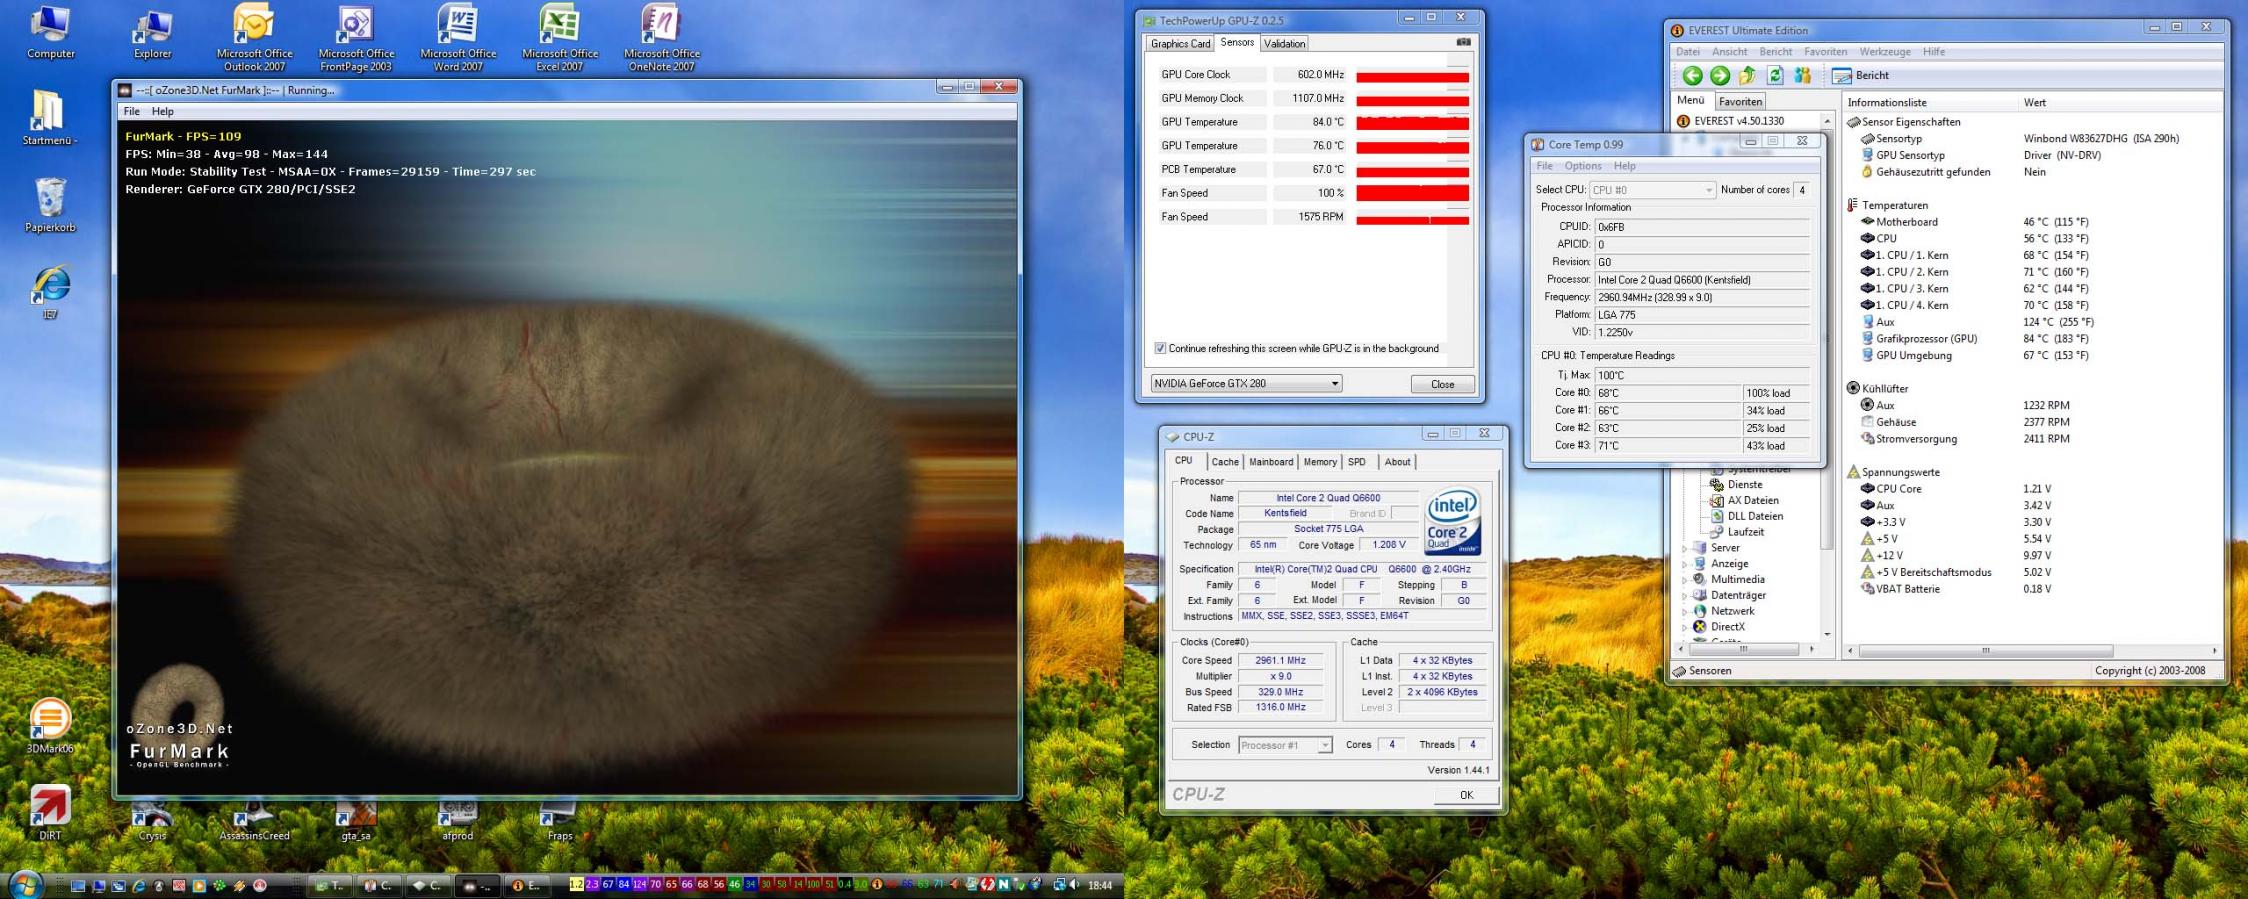Viewport: 2248px width, 899px height.
Task: Launch the DiRT game shortcut
Action: click(x=50, y=813)
